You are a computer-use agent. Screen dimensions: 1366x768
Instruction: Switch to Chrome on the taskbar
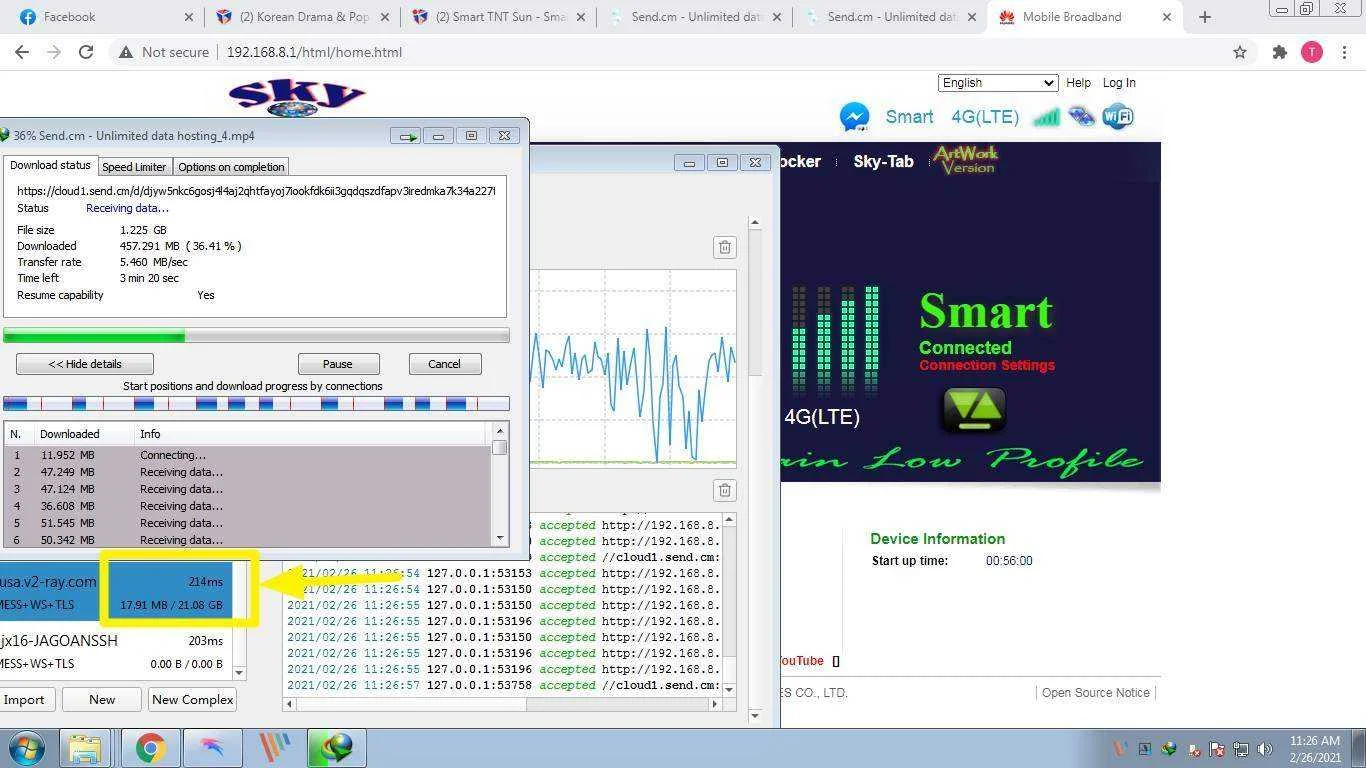[x=150, y=748]
